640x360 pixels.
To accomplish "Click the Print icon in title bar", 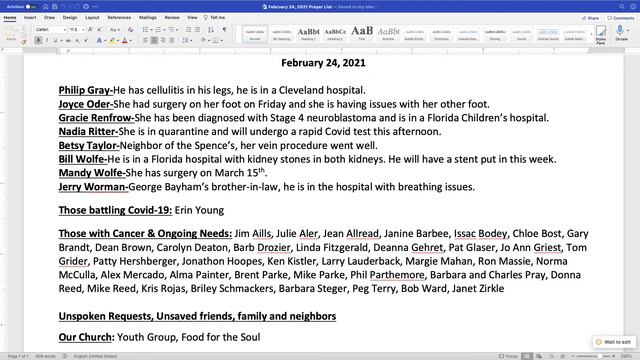I will pos(86,7).
